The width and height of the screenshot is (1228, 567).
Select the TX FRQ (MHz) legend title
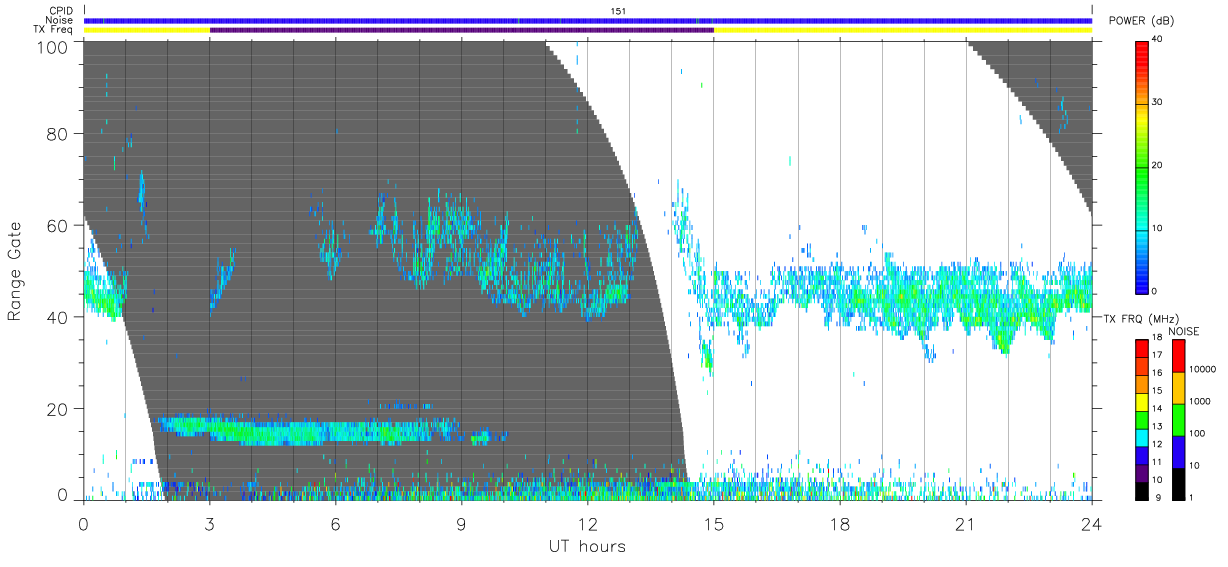tap(1139, 319)
